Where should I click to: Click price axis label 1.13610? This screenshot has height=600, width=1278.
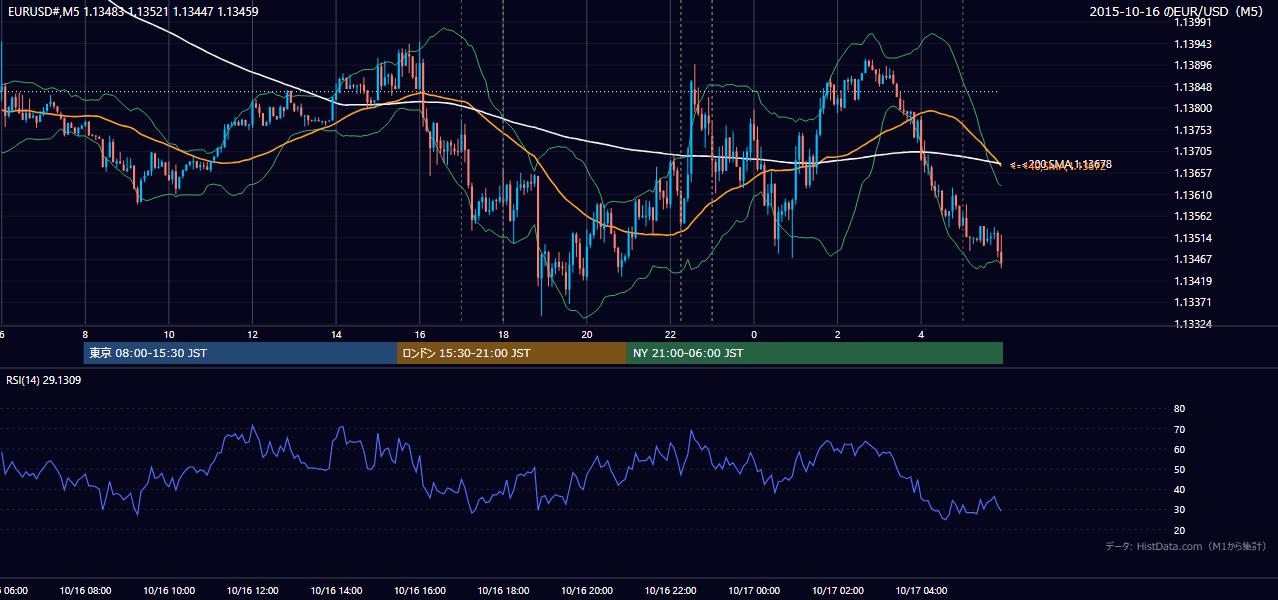[x=1193, y=195]
